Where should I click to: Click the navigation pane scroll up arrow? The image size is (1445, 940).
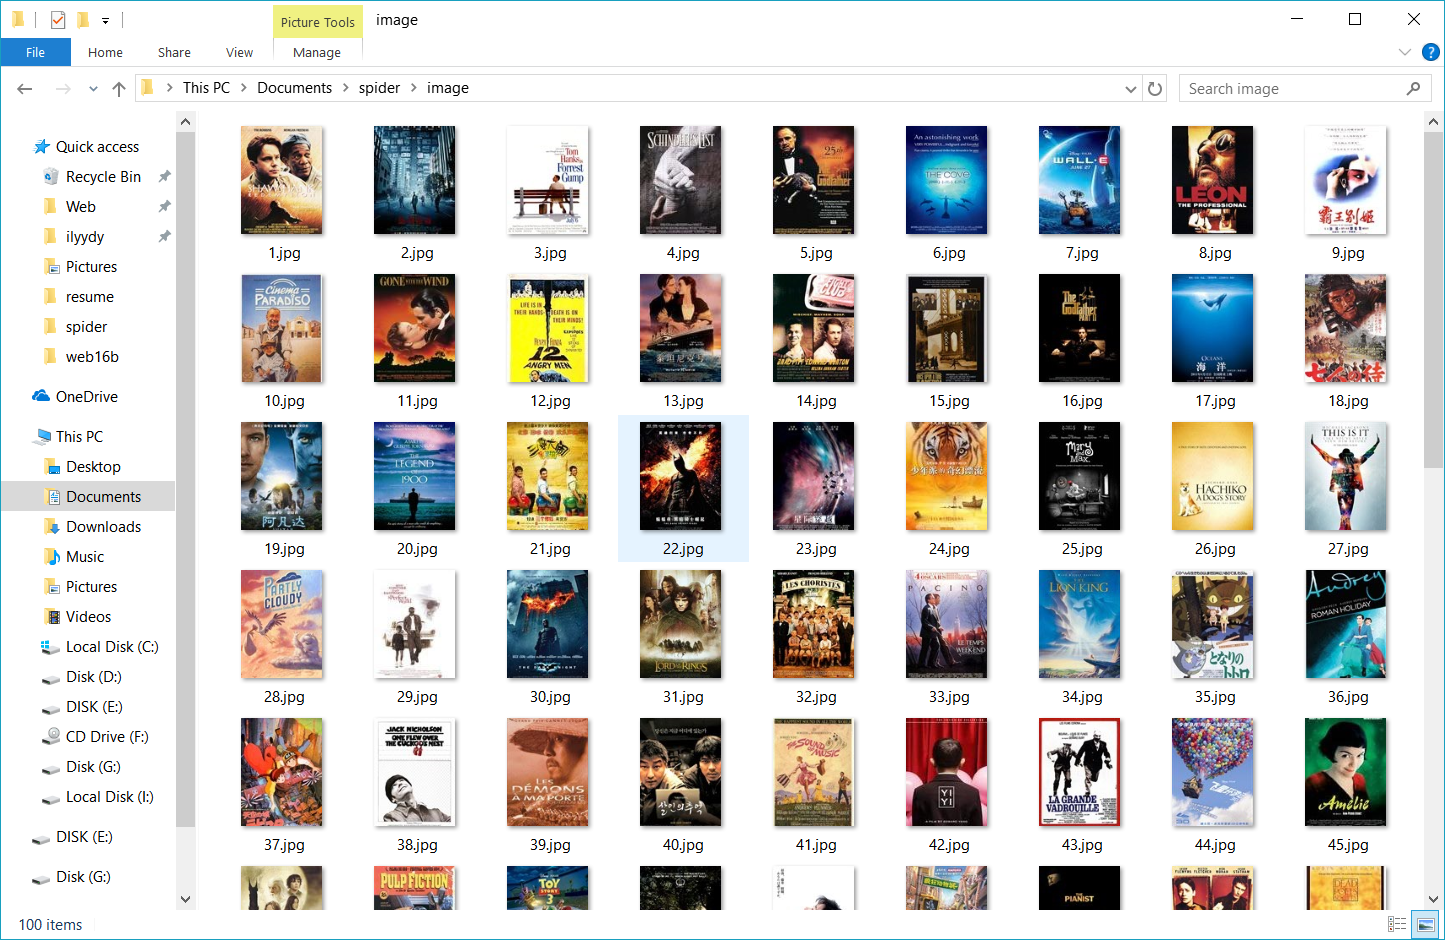pyautogui.click(x=185, y=122)
